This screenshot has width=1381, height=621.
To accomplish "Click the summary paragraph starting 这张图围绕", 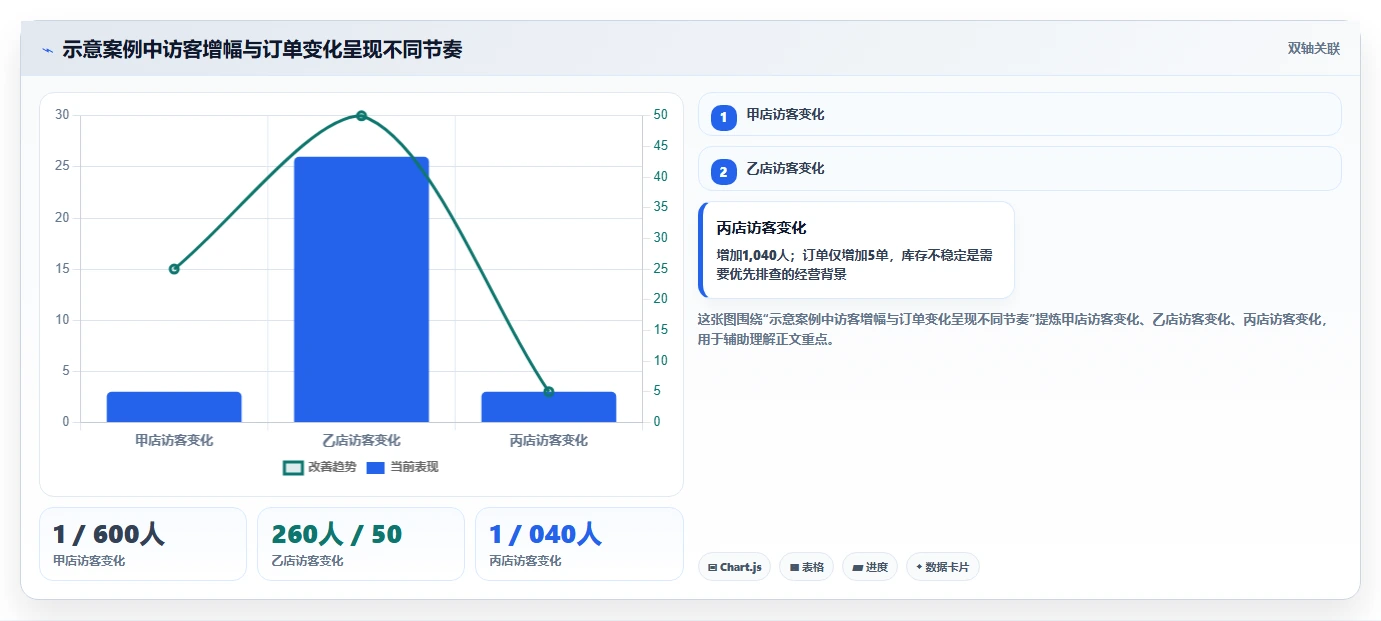I will click(x=1013, y=329).
